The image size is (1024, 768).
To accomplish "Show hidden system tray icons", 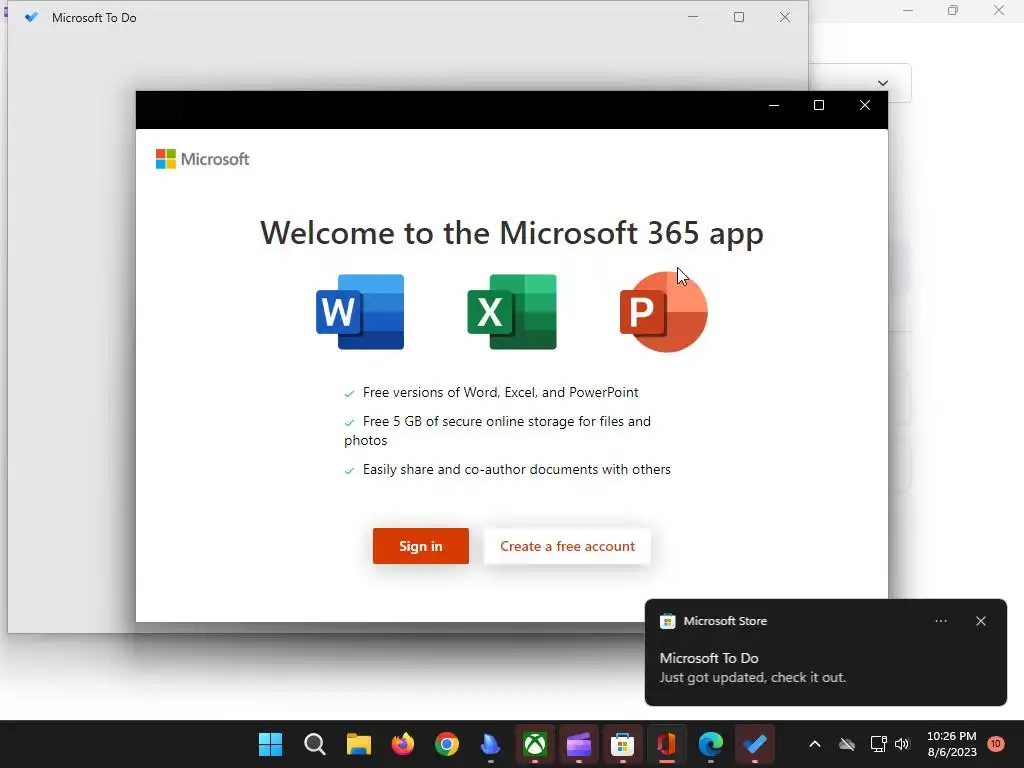I will [814, 744].
